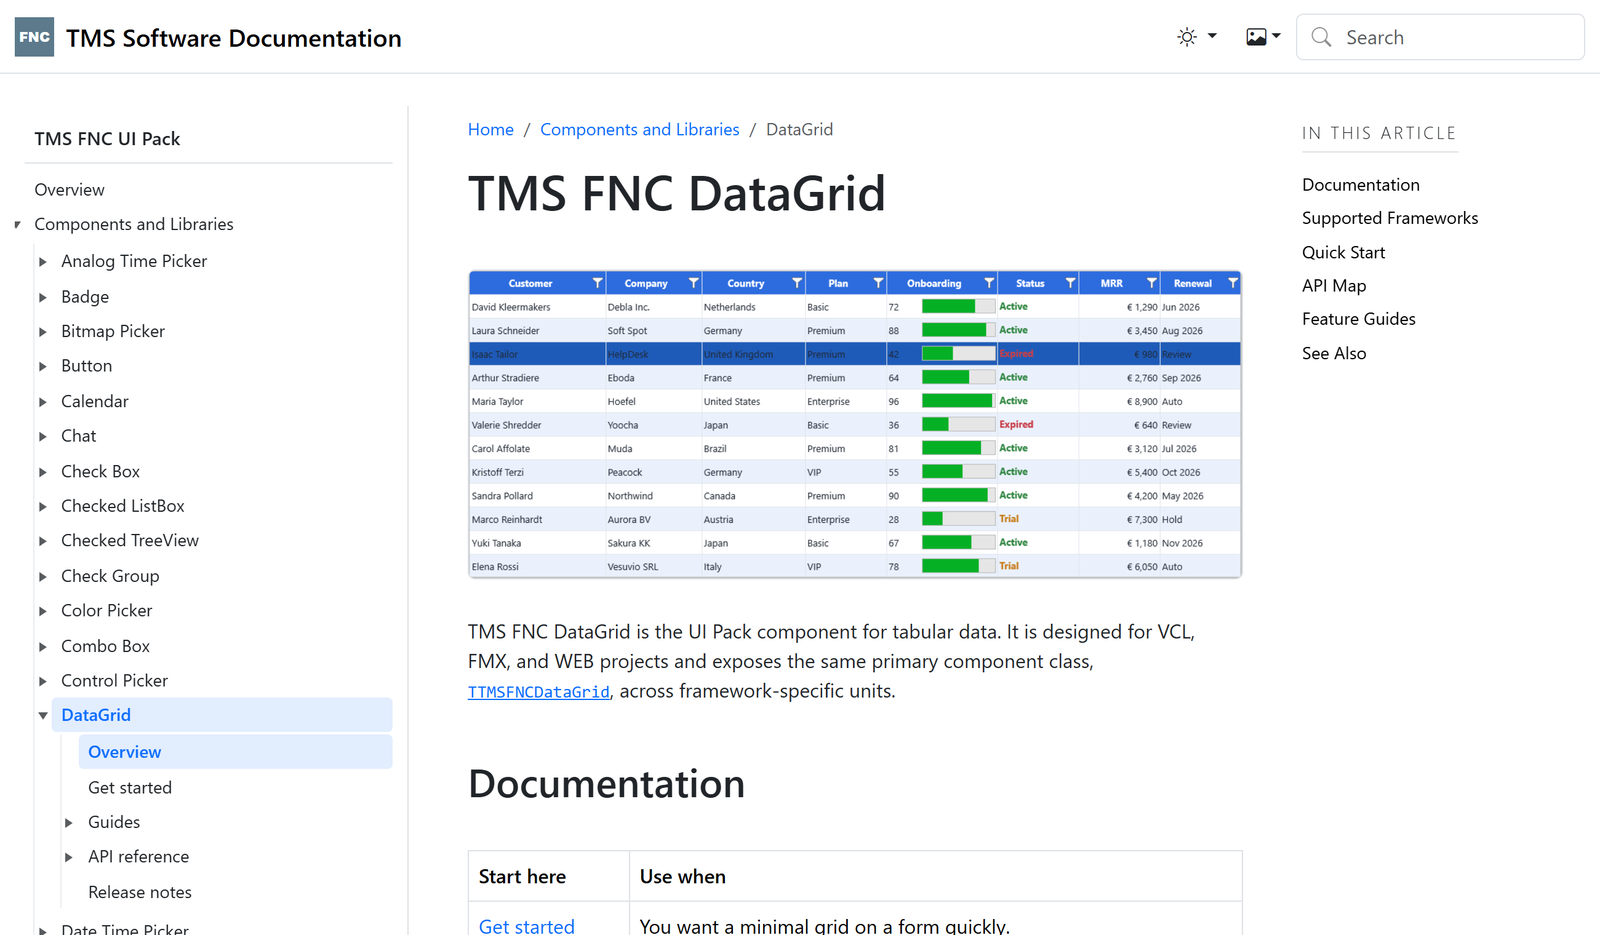The height and width of the screenshot is (935, 1600).
Task: Expand the Guides subsection arrow
Action: point(69,822)
